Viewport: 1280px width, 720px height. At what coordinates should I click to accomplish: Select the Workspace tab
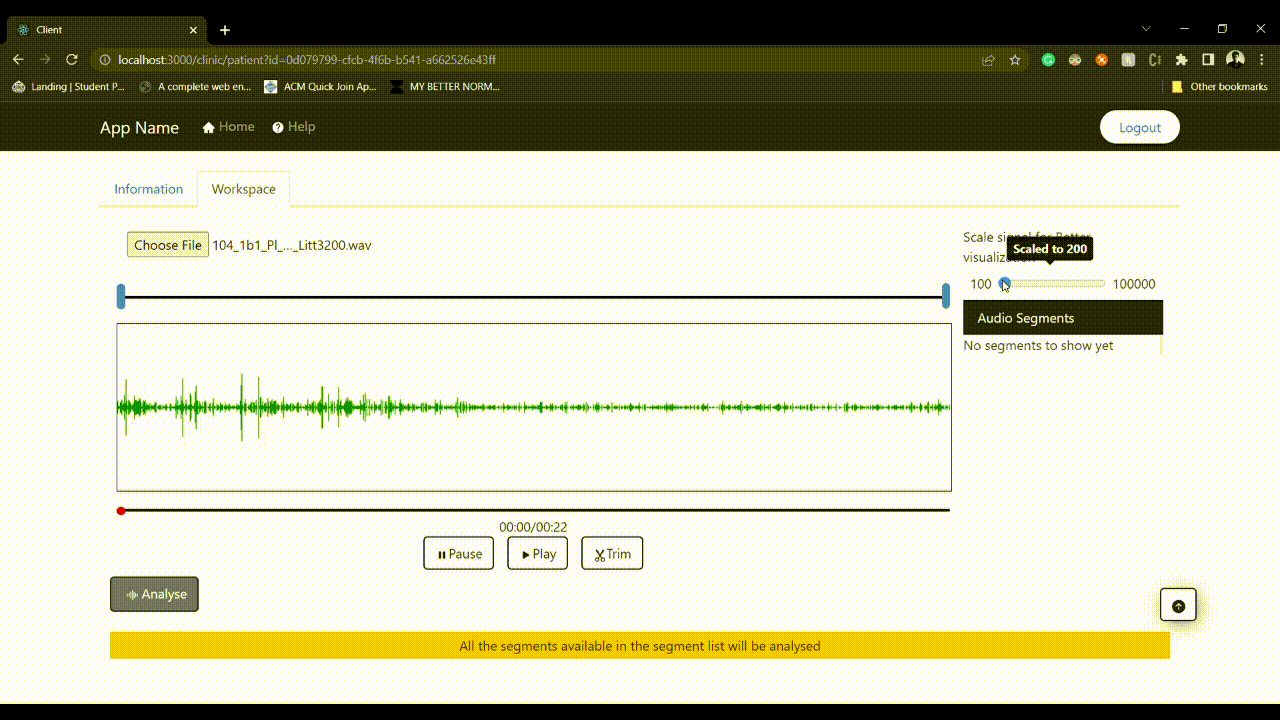coord(243,189)
